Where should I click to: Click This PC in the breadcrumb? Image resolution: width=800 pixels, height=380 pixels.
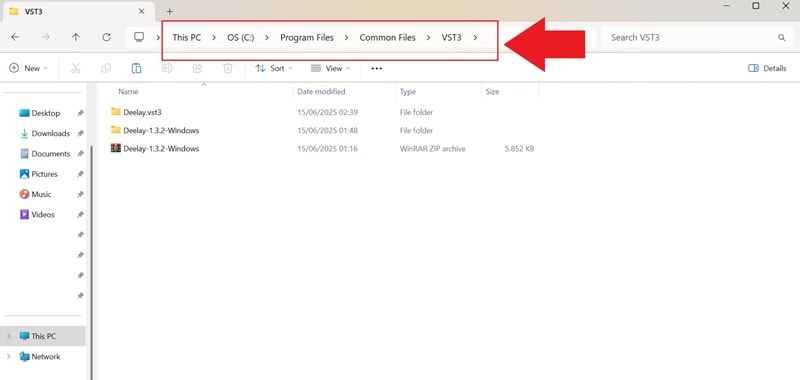click(x=187, y=37)
